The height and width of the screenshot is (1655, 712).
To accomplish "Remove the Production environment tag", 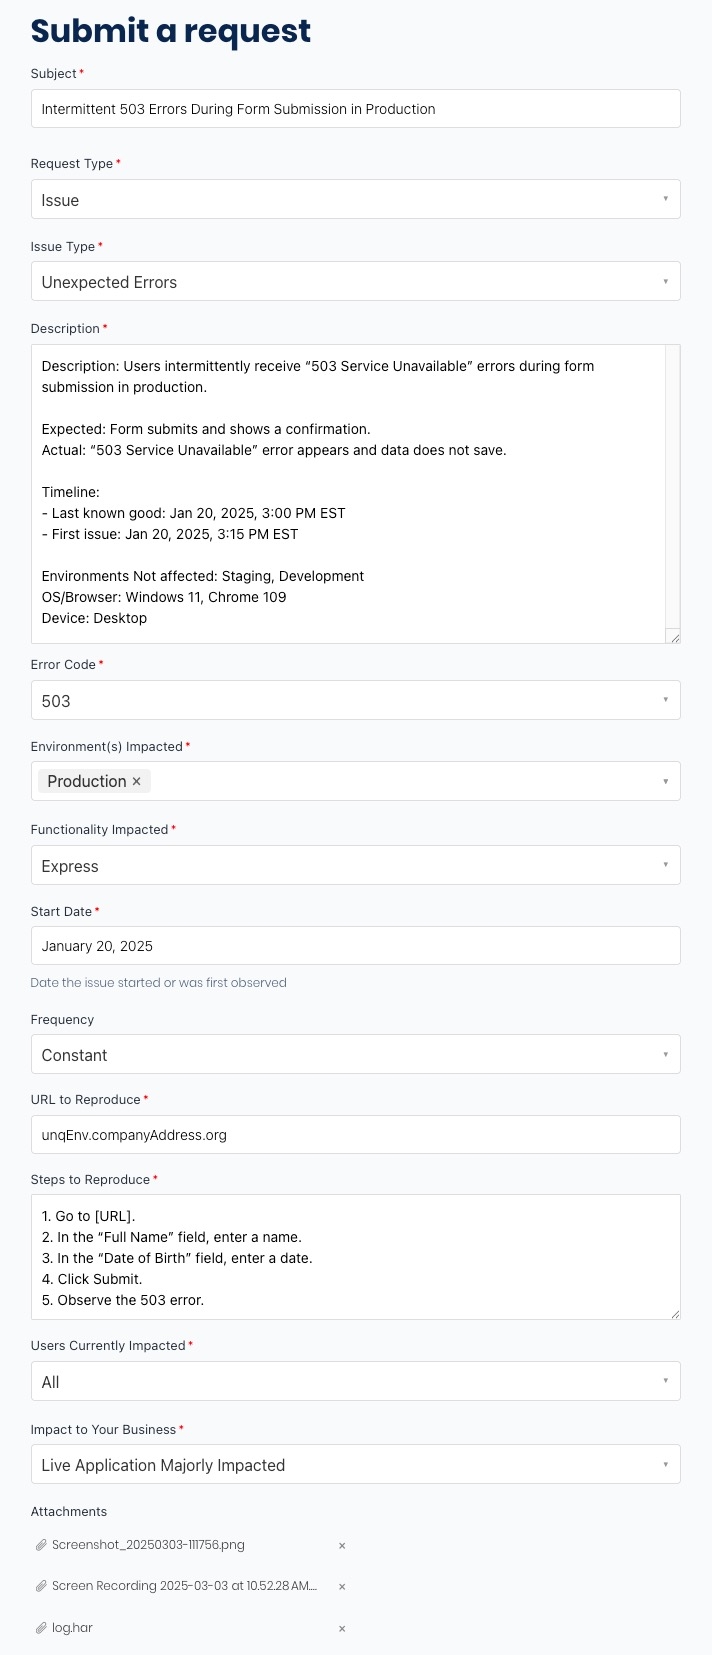I will coord(137,781).
